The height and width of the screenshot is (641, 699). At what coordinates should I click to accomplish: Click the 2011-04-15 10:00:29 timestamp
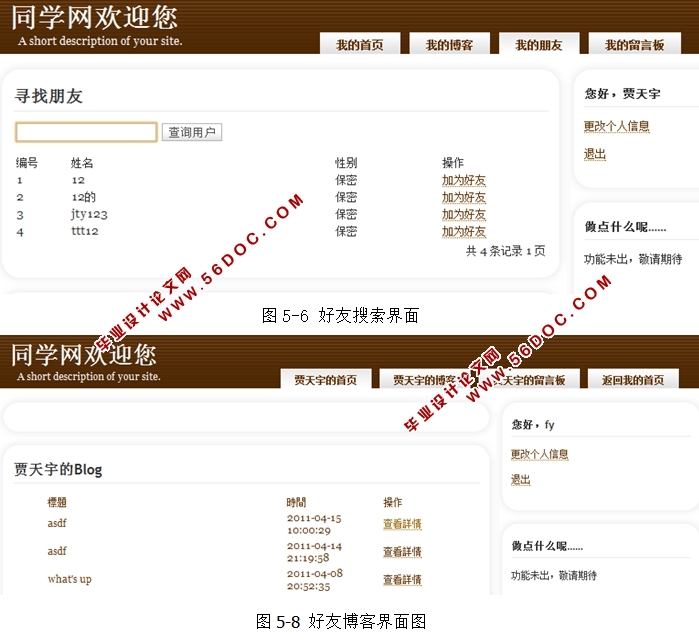coord(314,524)
